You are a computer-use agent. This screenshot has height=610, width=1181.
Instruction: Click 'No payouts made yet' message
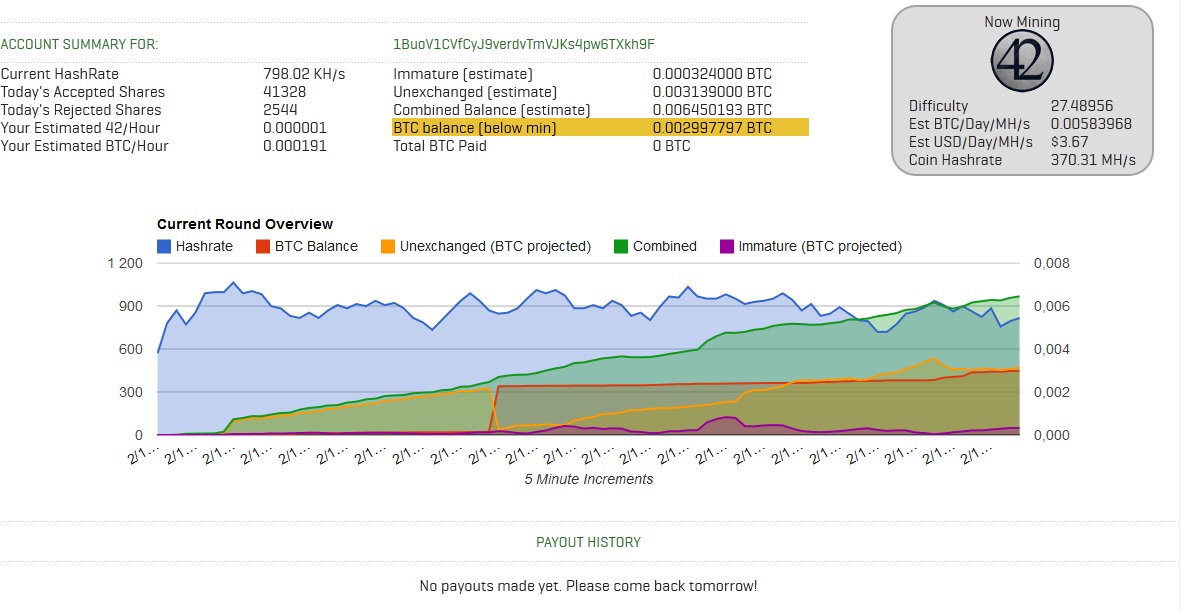point(588,586)
